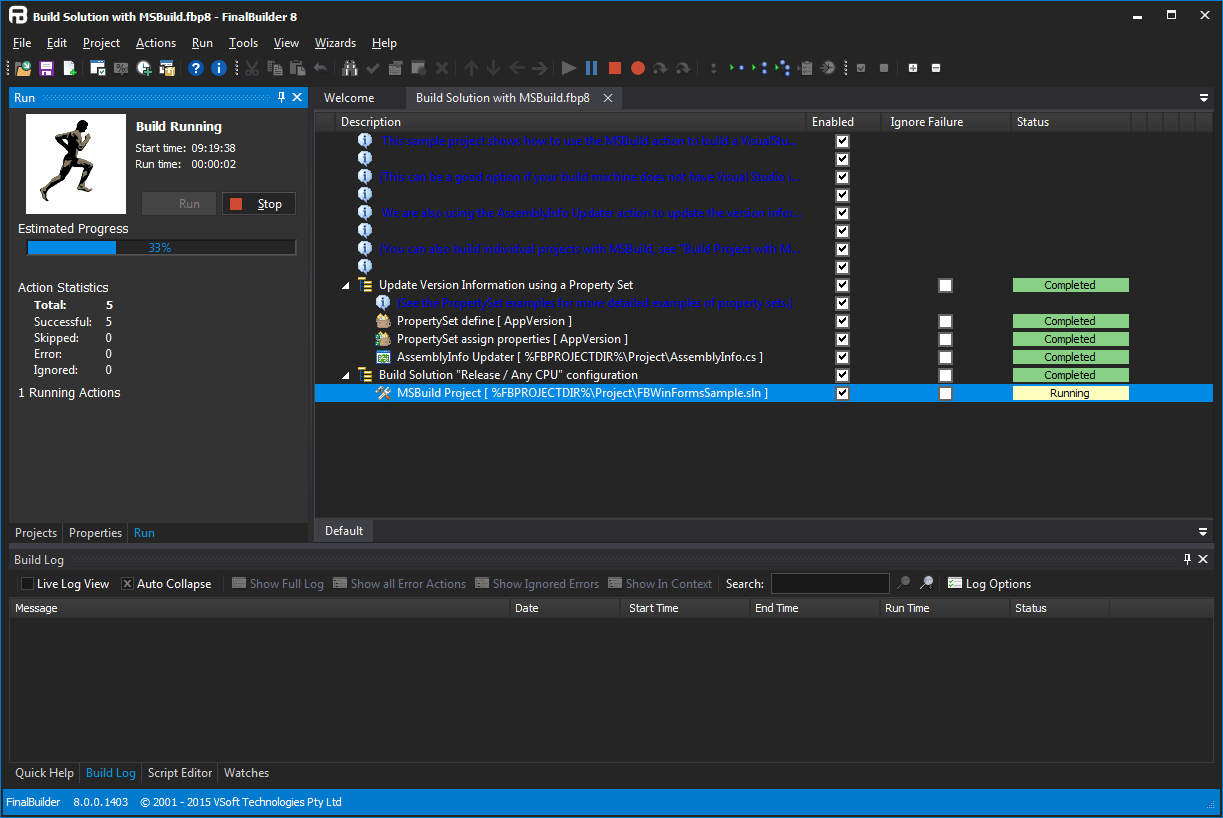Switch to the Projects panel tab

[36, 533]
